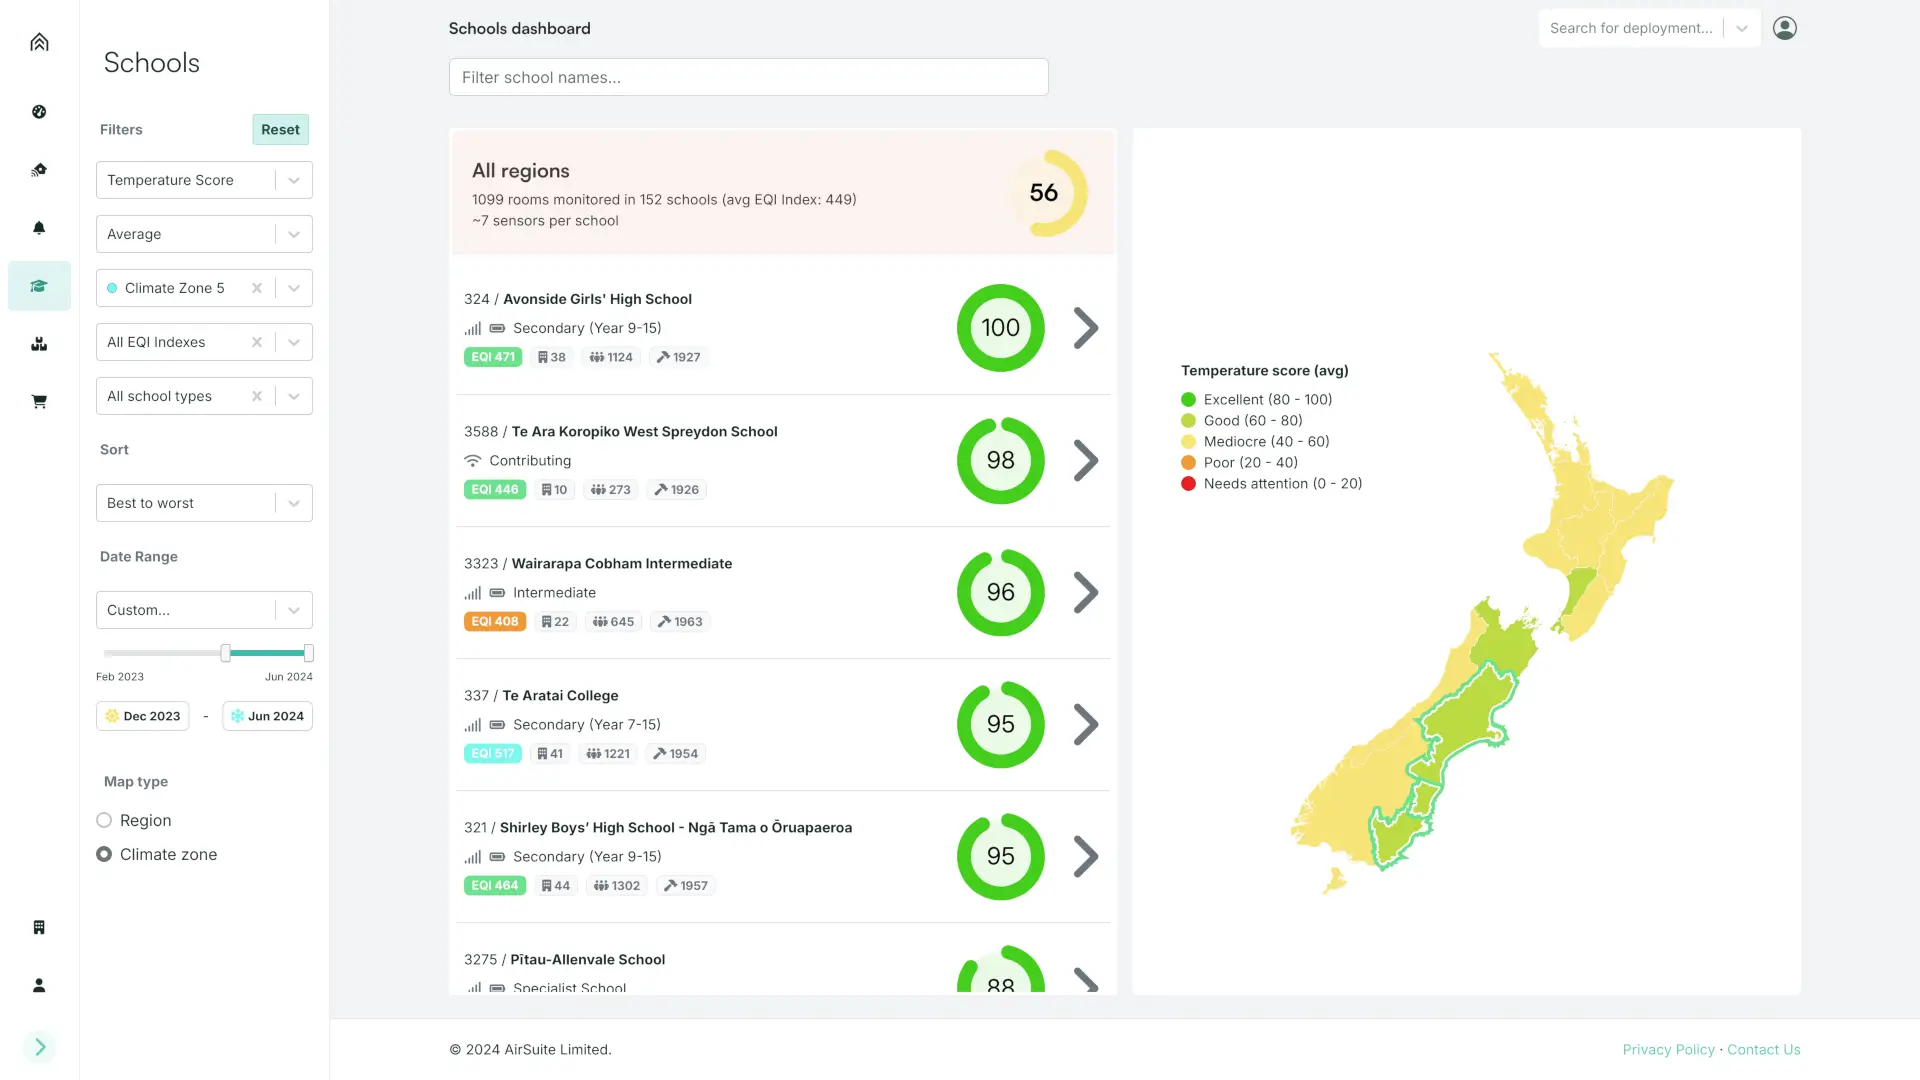This screenshot has width=1920, height=1080.
Task: Open the sensor broadcast icon in sidebar
Action: pyautogui.click(x=39, y=170)
